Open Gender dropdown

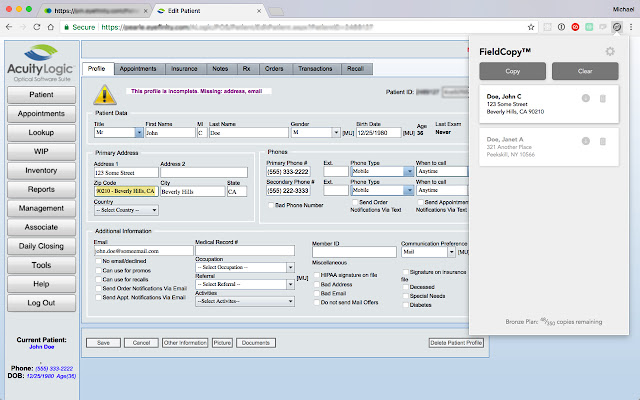pyautogui.click(x=315, y=133)
